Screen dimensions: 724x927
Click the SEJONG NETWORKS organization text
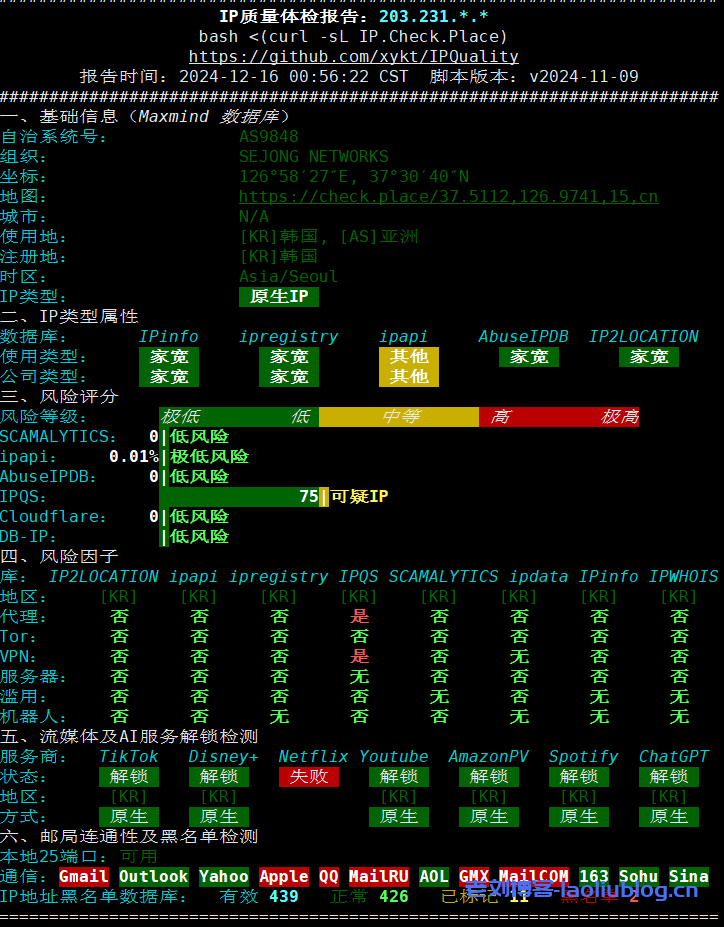(x=313, y=156)
